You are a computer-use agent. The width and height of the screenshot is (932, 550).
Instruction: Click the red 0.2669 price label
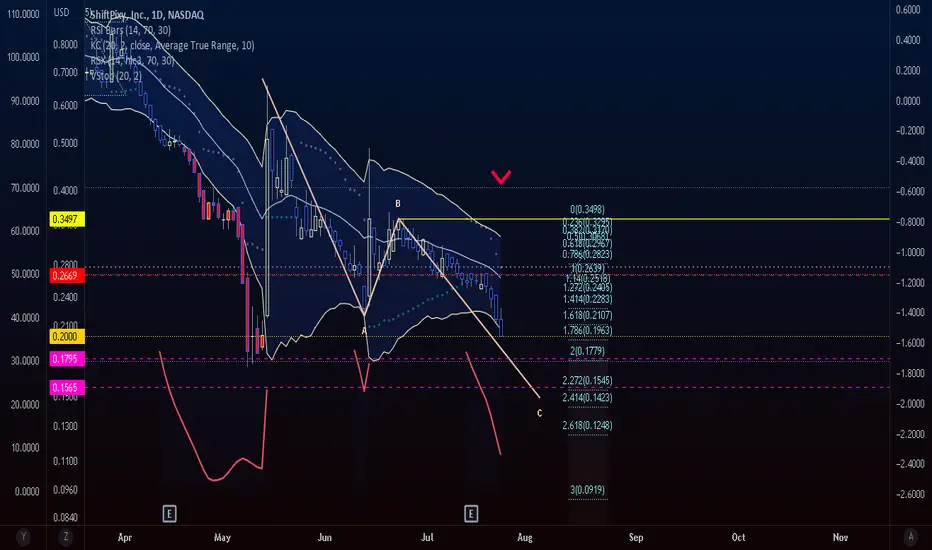click(65, 275)
